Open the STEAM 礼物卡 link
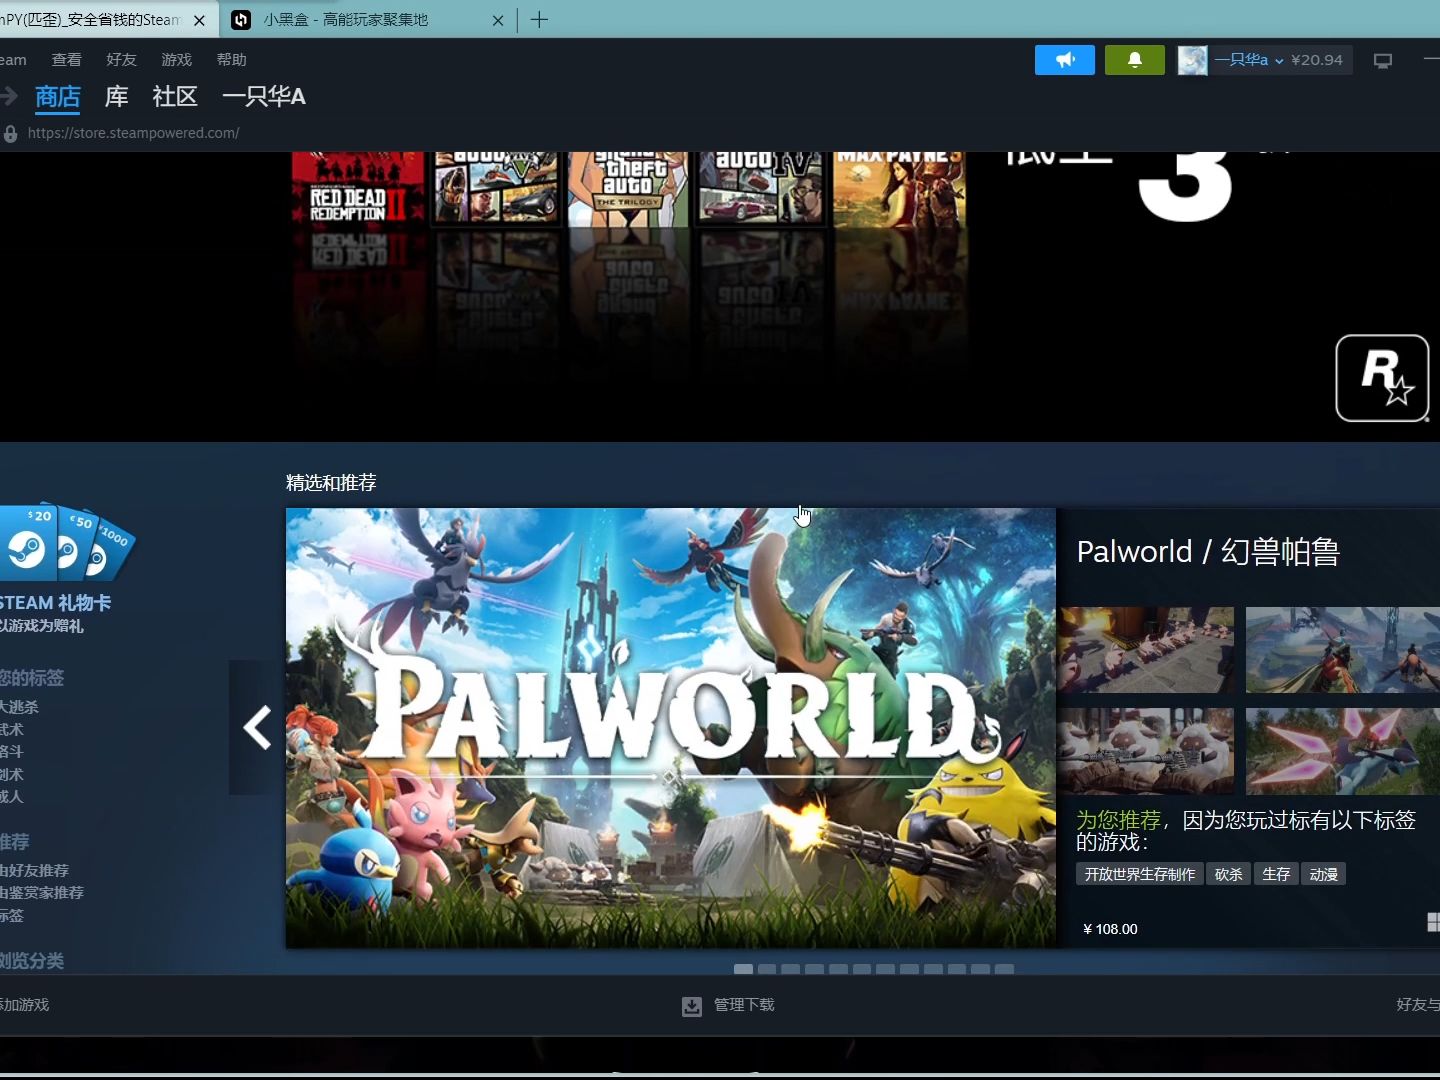The height and width of the screenshot is (1080, 1440). 55,603
